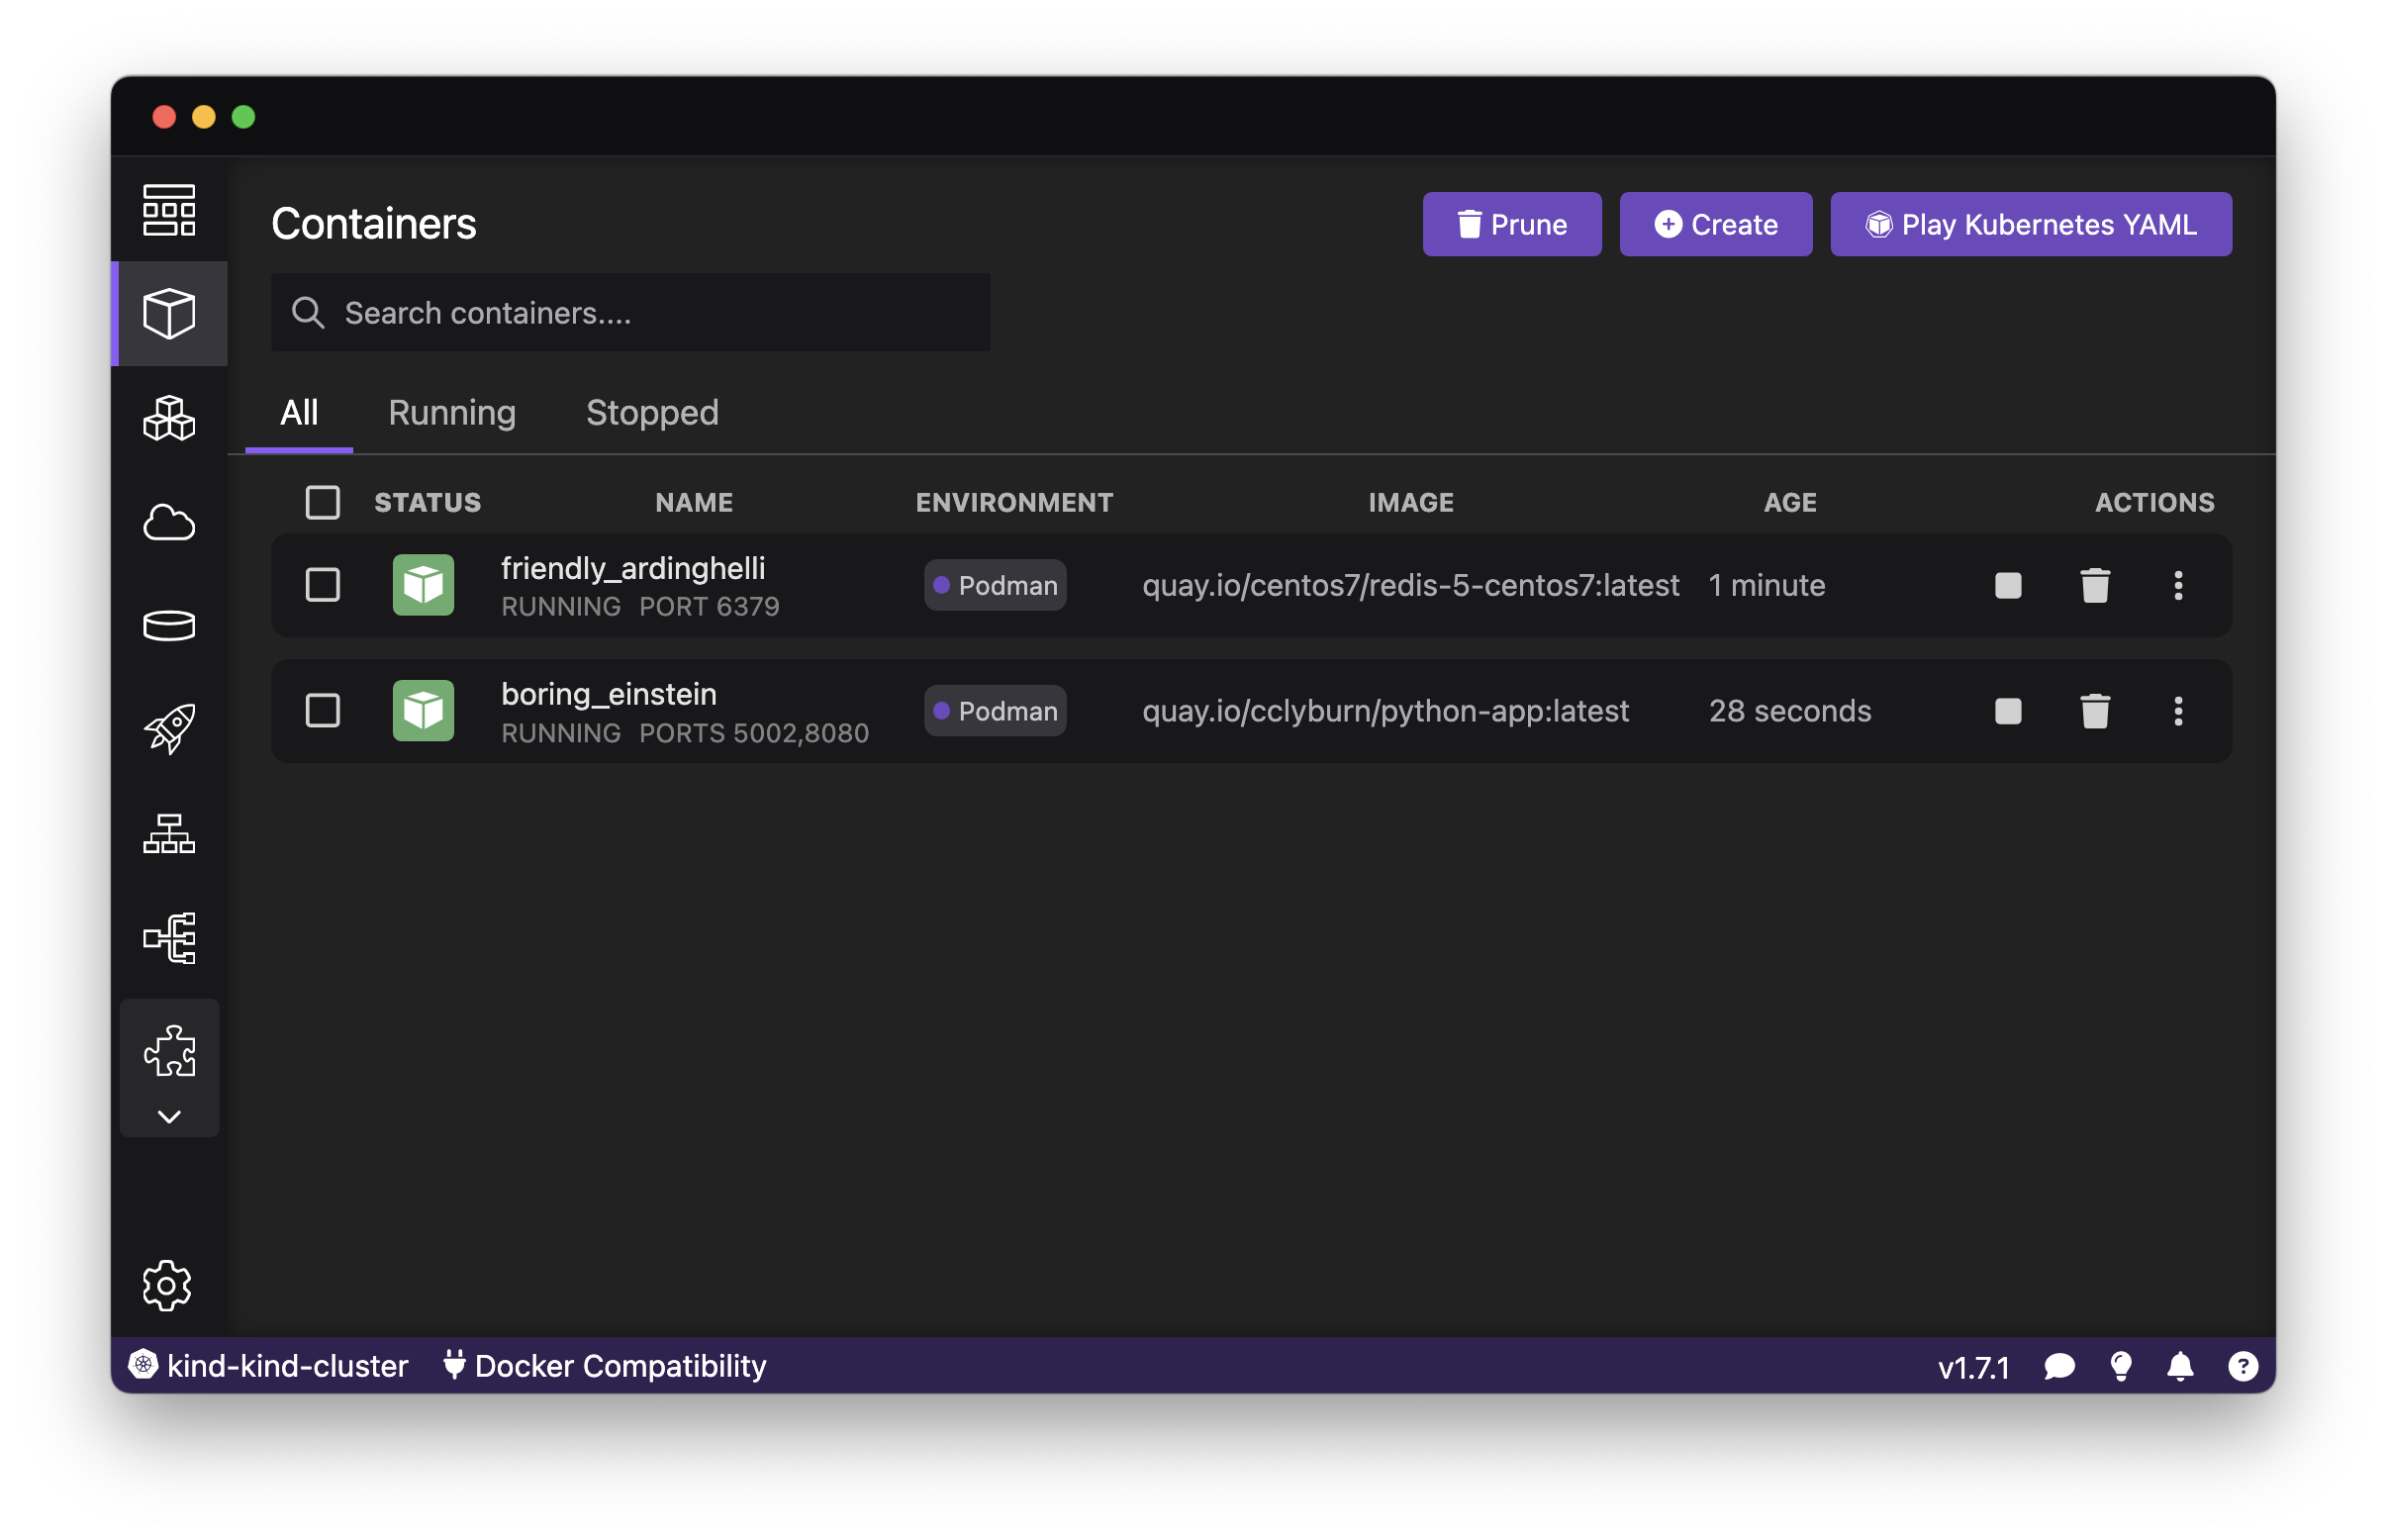
Task: Open Settings with the gear icon
Action: 168,1286
